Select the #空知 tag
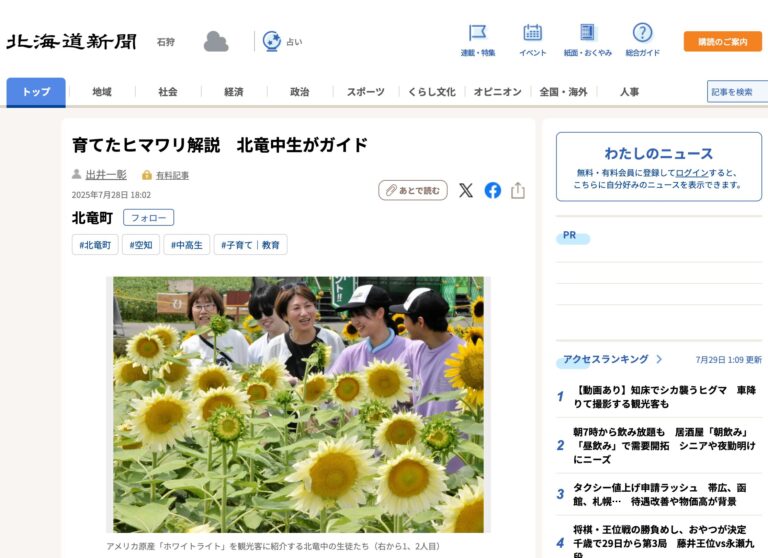Screen dimensions: 768x558 [141, 244]
